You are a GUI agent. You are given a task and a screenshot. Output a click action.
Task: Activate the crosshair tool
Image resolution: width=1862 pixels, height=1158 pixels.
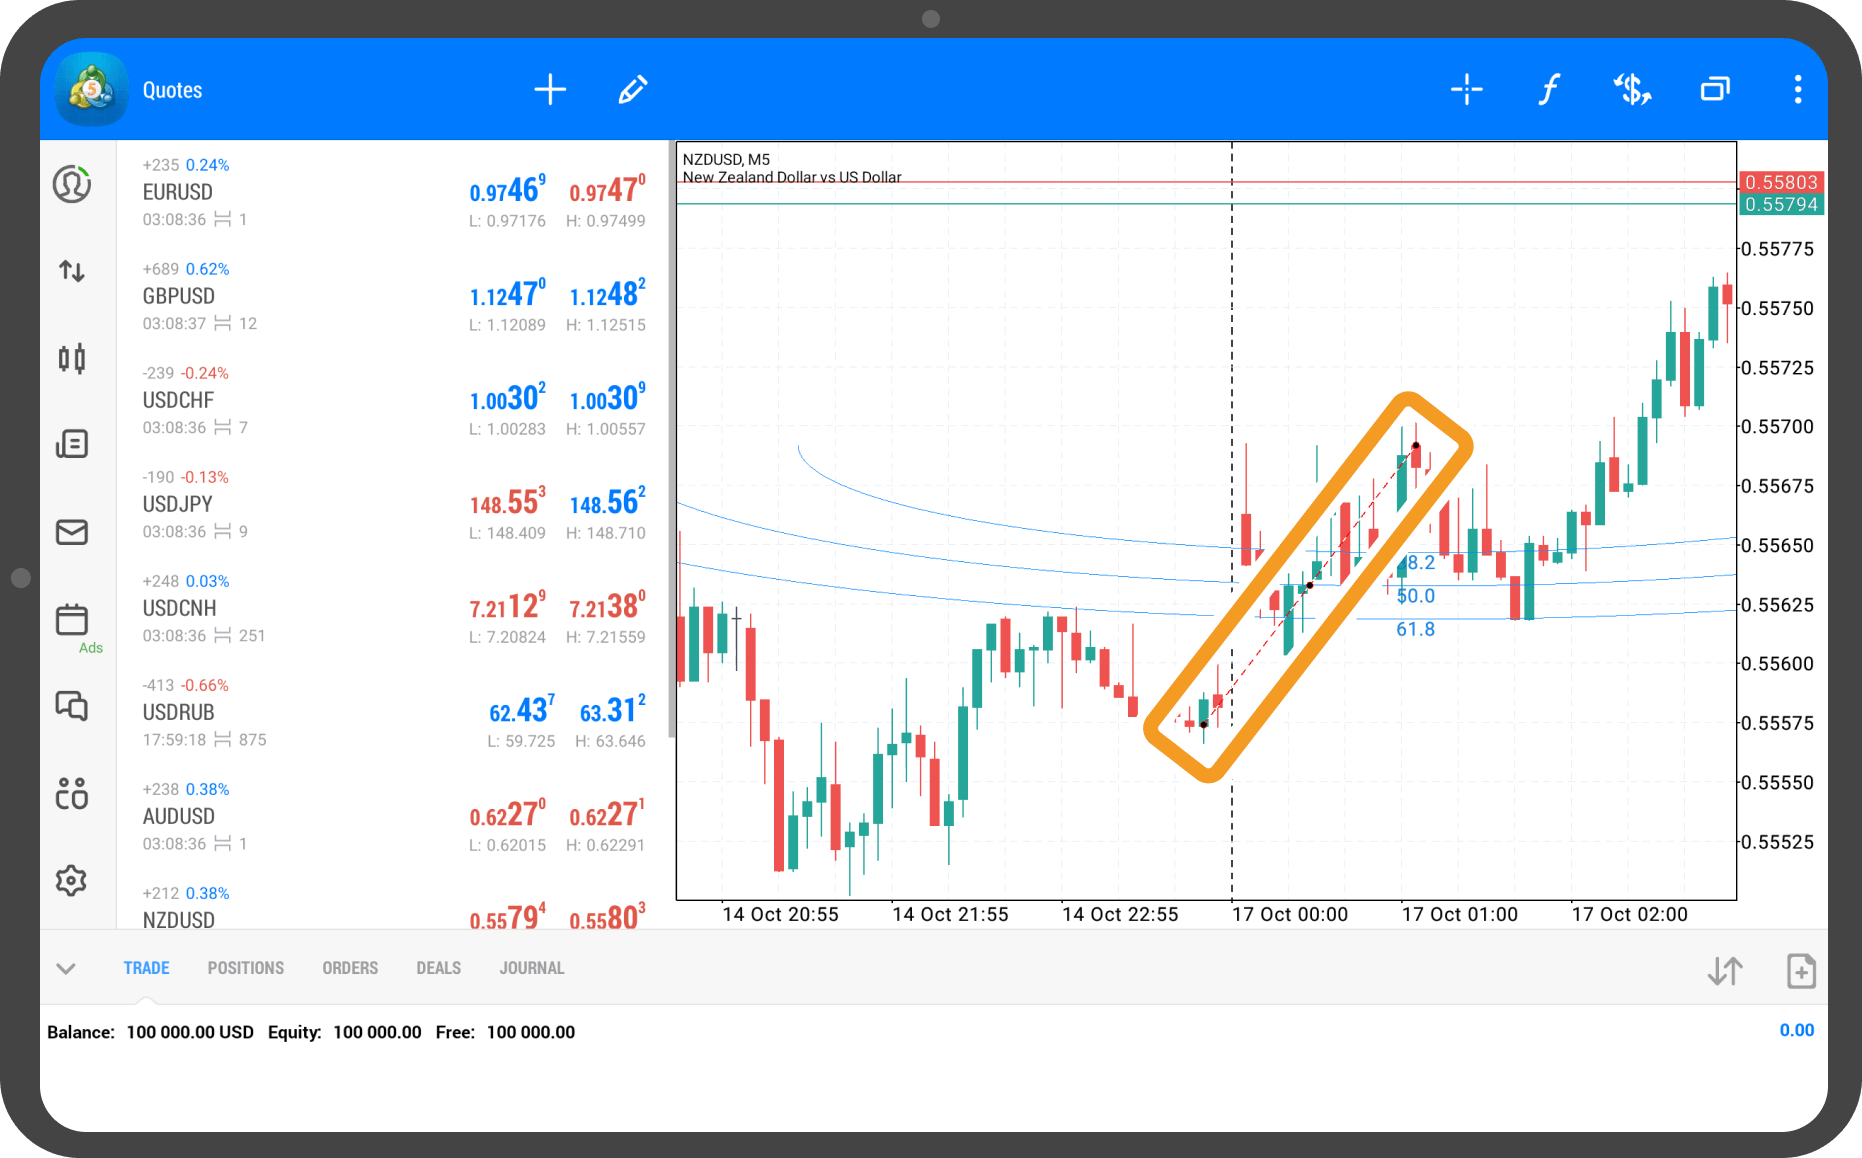1466,90
